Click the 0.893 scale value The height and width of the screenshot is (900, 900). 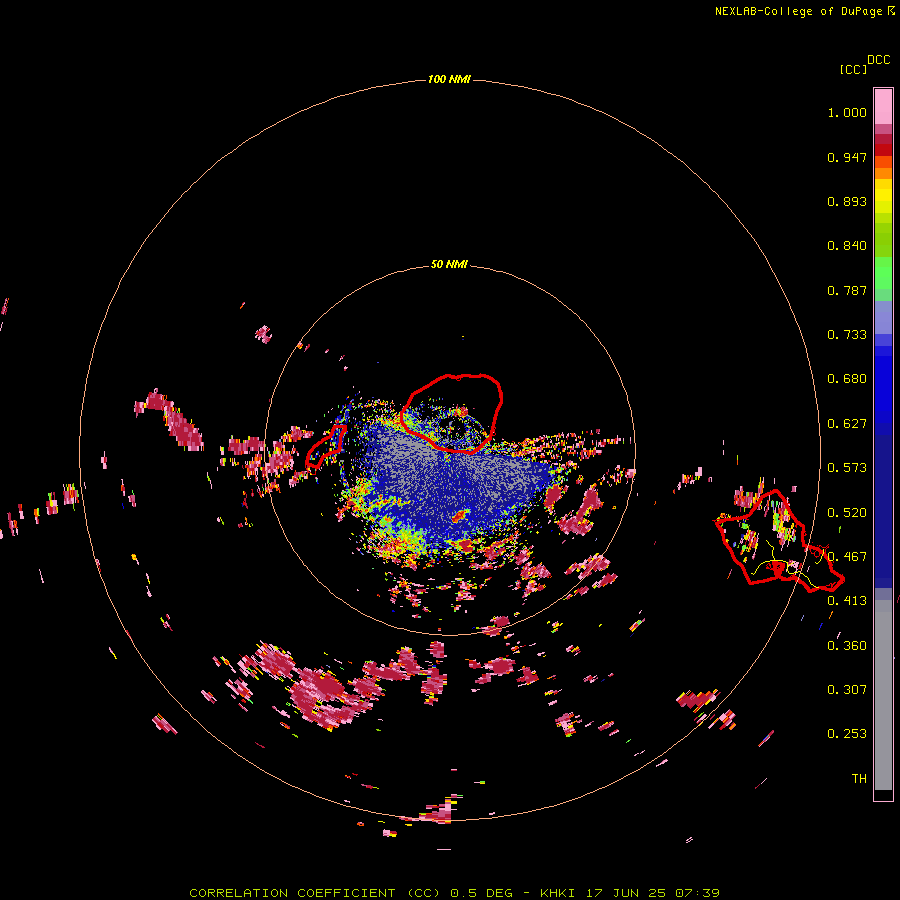click(847, 201)
